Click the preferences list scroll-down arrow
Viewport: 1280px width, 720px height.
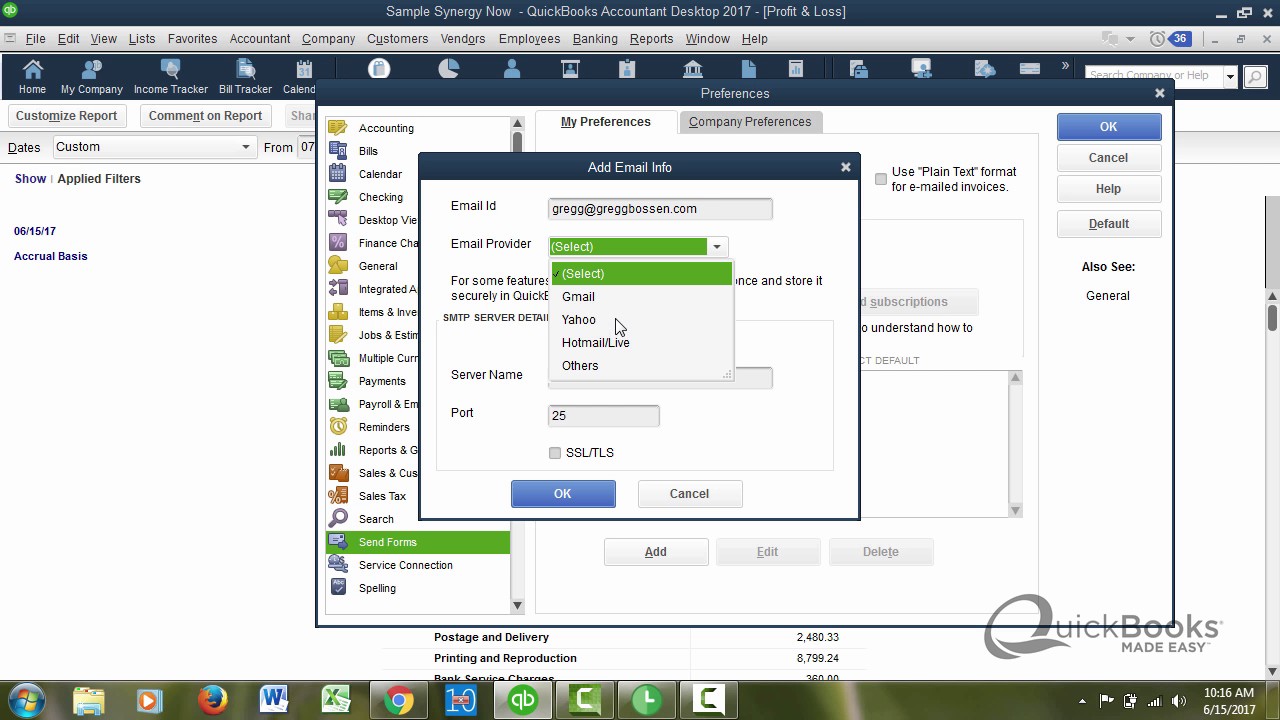pos(517,605)
